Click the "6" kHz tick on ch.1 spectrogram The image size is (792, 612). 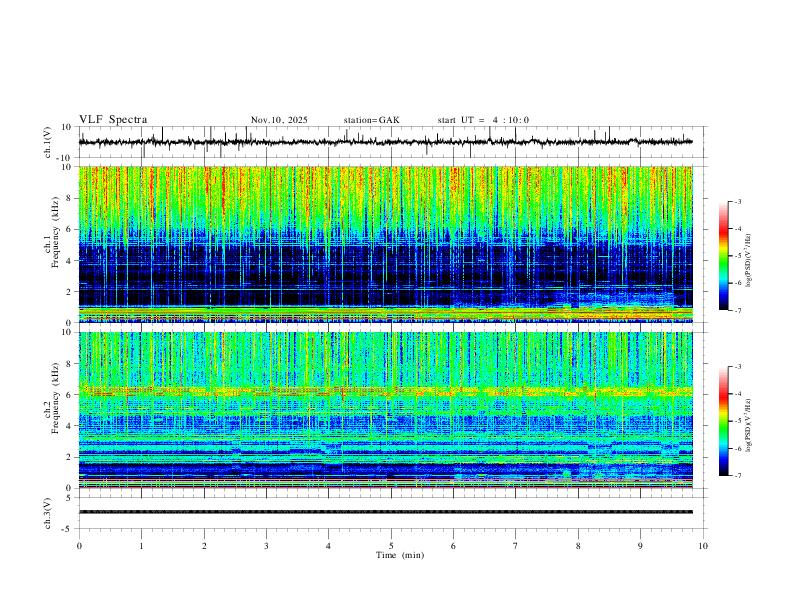(69, 229)
